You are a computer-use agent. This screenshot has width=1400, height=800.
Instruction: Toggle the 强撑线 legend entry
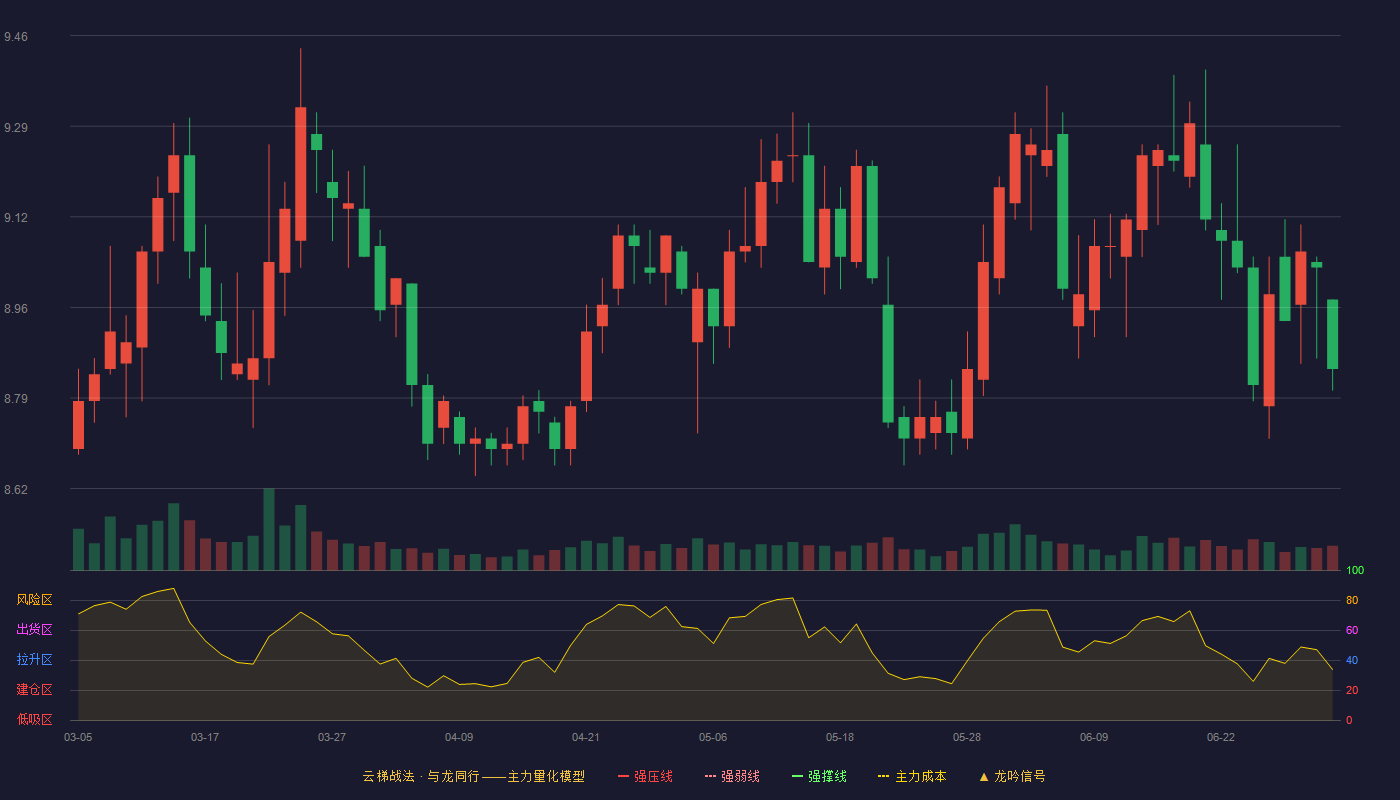819,776
